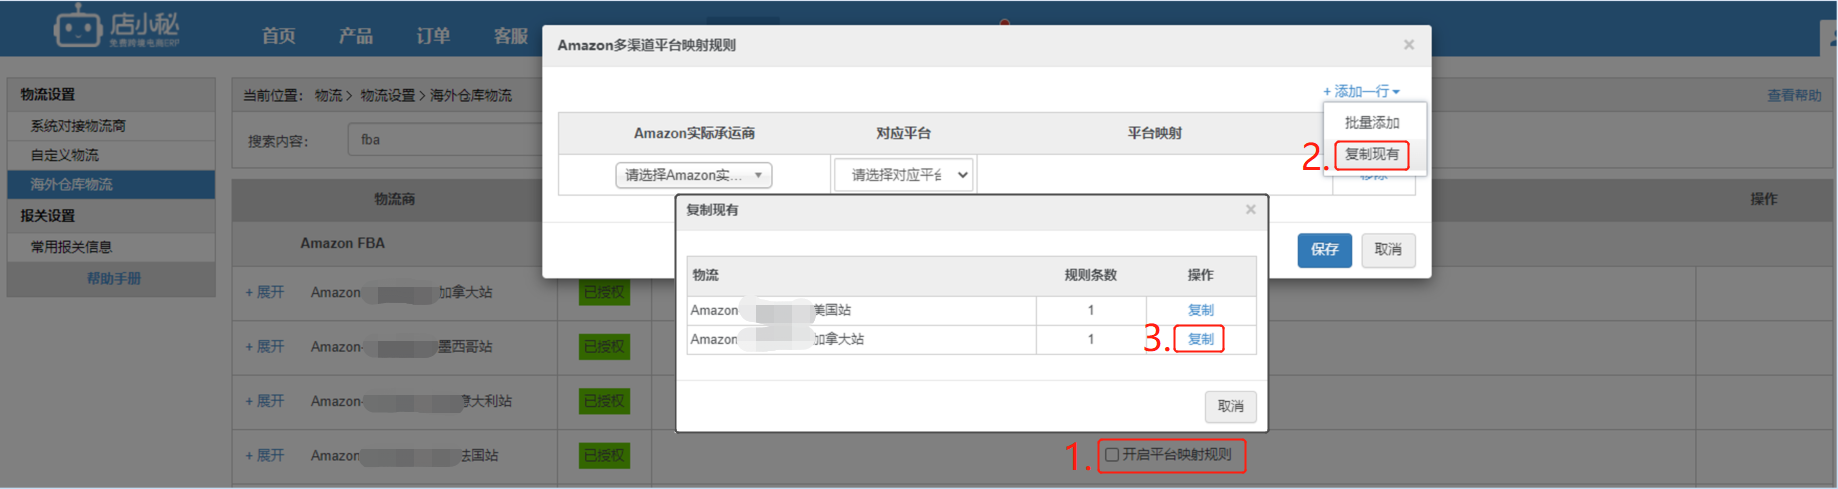
Task: Enable 开启平台映射规则 checkbox
Action: point(1112,455)
